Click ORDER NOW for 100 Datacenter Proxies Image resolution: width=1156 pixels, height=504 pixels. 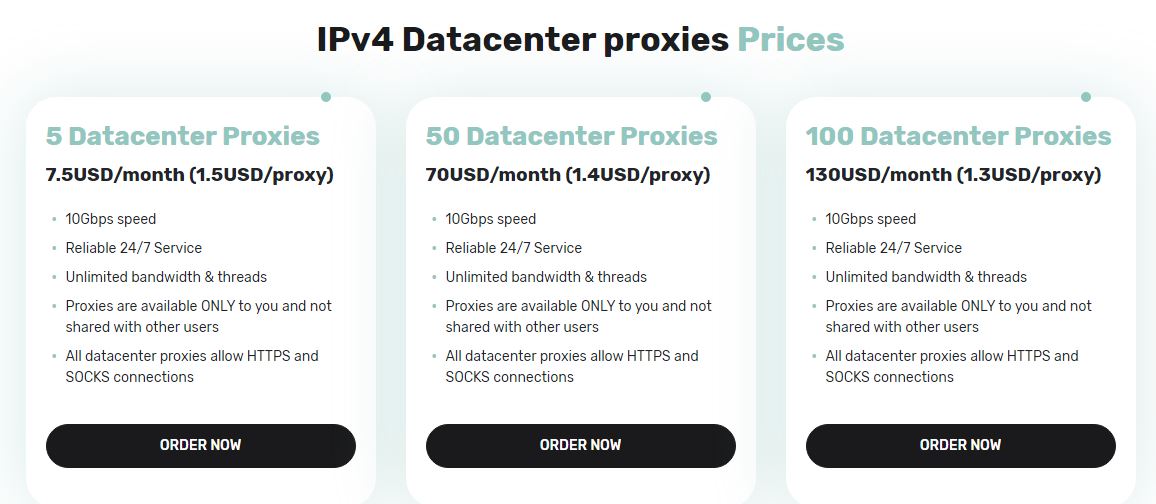pyautogui.click(x=961, y=445)
